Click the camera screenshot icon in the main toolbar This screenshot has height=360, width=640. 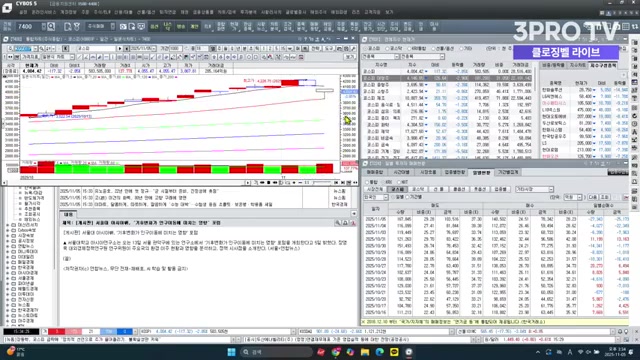[x=123, y=27]
